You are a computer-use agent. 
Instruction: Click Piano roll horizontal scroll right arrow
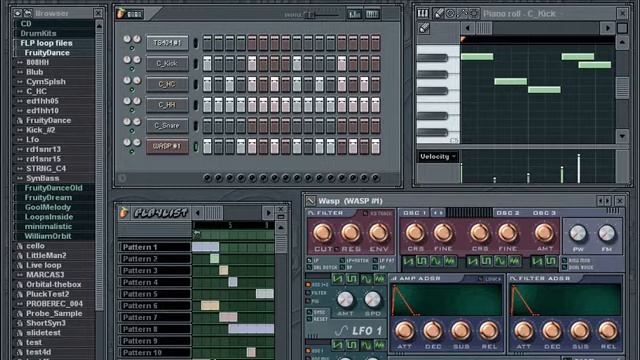[x=607, y=28]
